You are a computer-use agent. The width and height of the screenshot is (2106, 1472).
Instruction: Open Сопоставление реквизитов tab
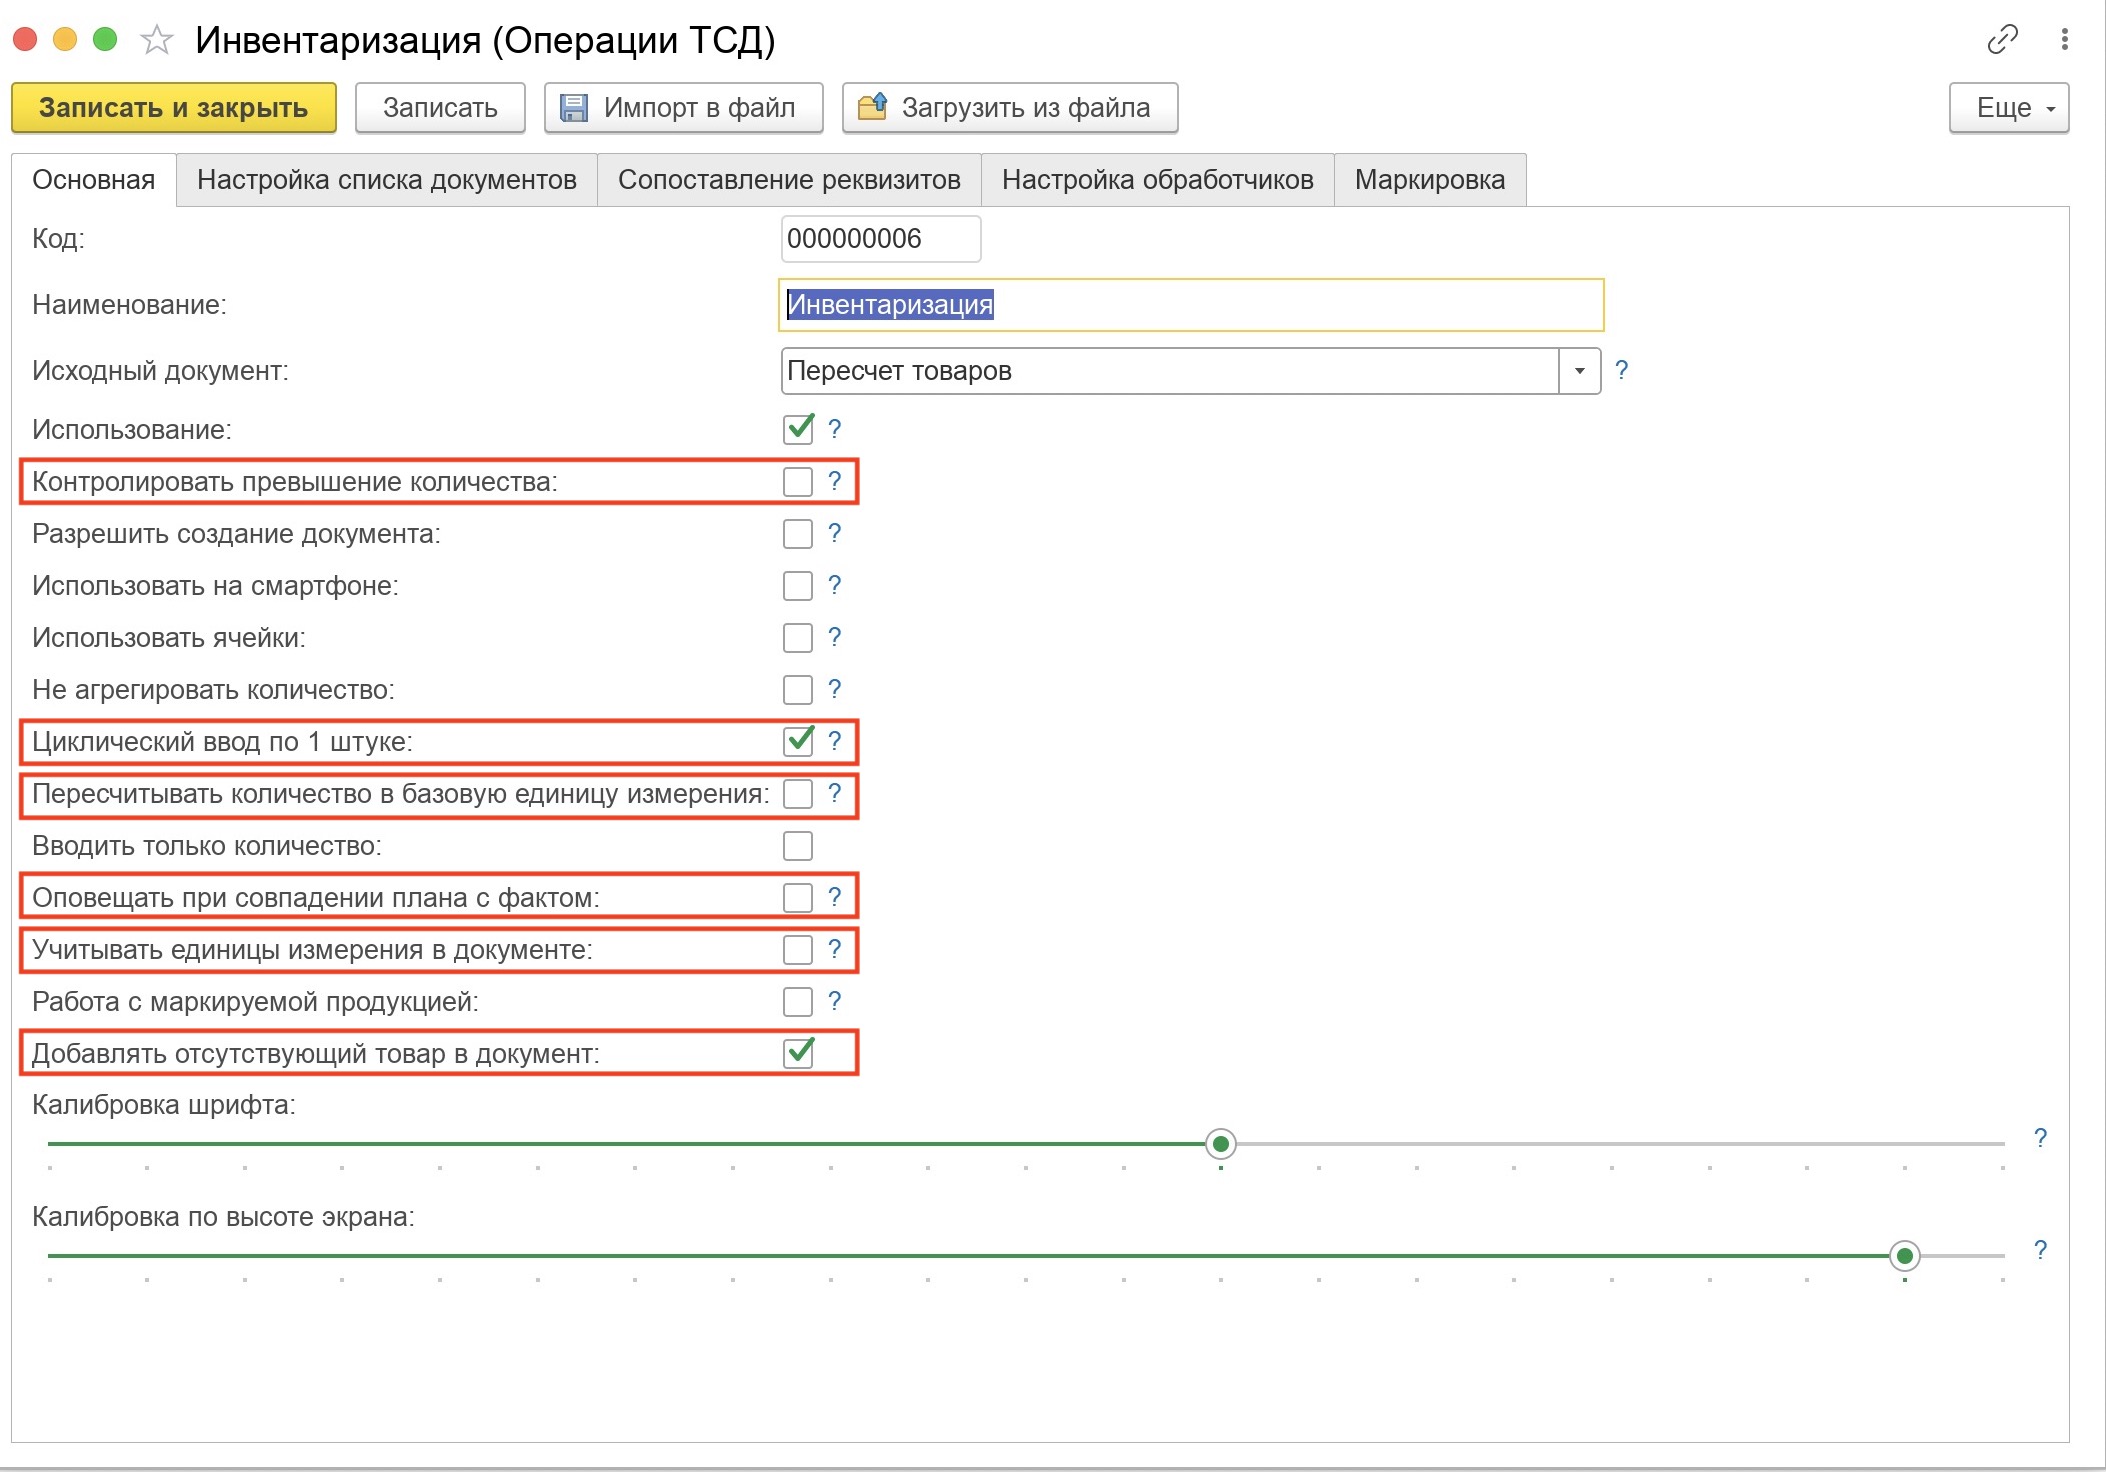coord(789,180)
